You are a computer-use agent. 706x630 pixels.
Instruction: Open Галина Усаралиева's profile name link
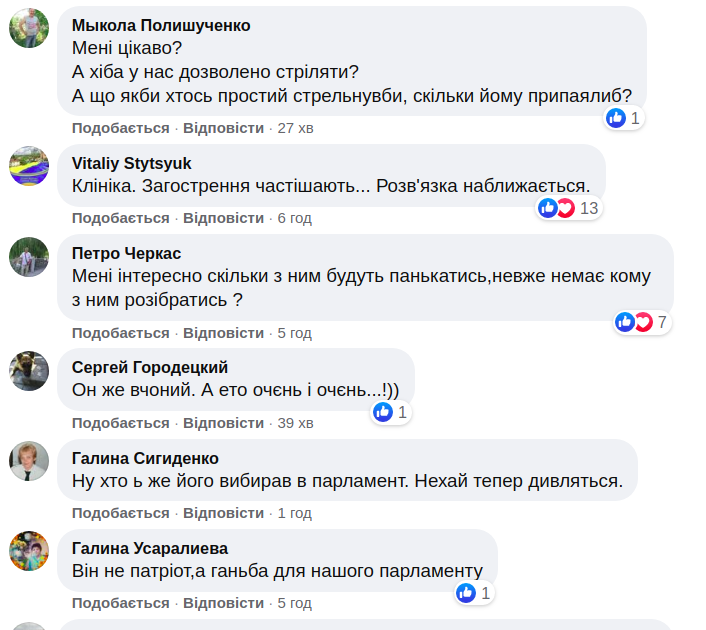pyautogui.click(x=150, y=548)
